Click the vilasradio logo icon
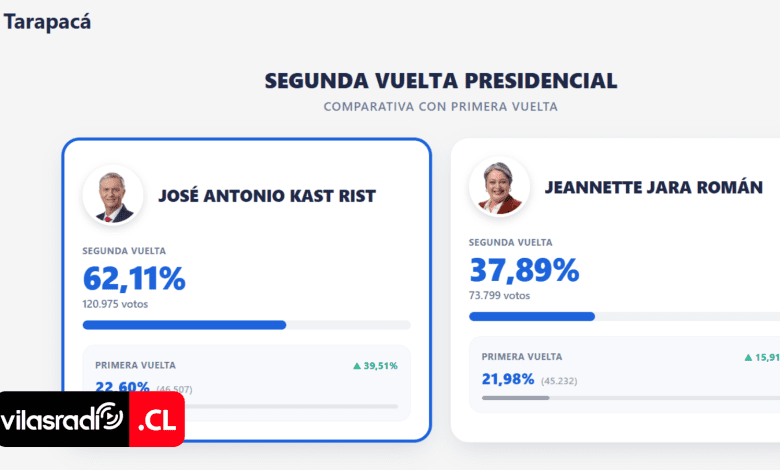Image resolution: width=780 pixels, height=470 pixels. click(x=108, y=417)
